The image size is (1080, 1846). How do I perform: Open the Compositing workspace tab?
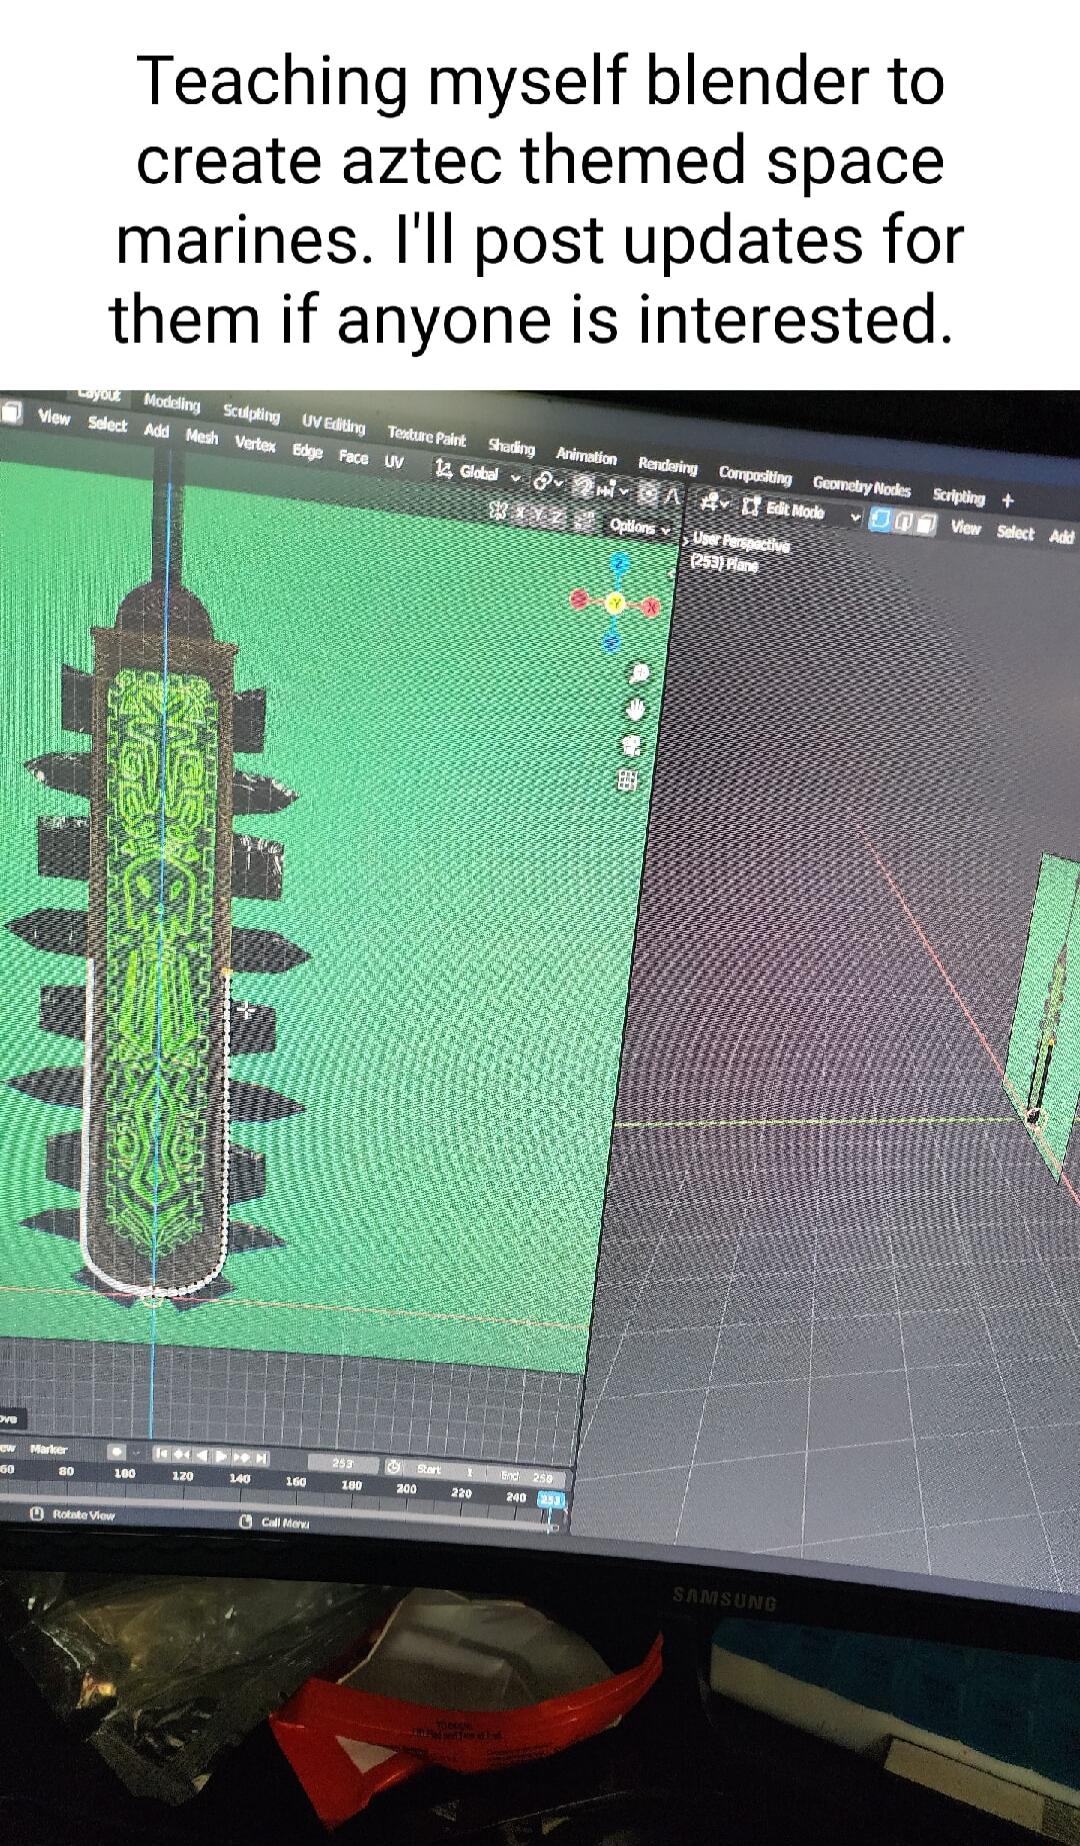point(755,476)
